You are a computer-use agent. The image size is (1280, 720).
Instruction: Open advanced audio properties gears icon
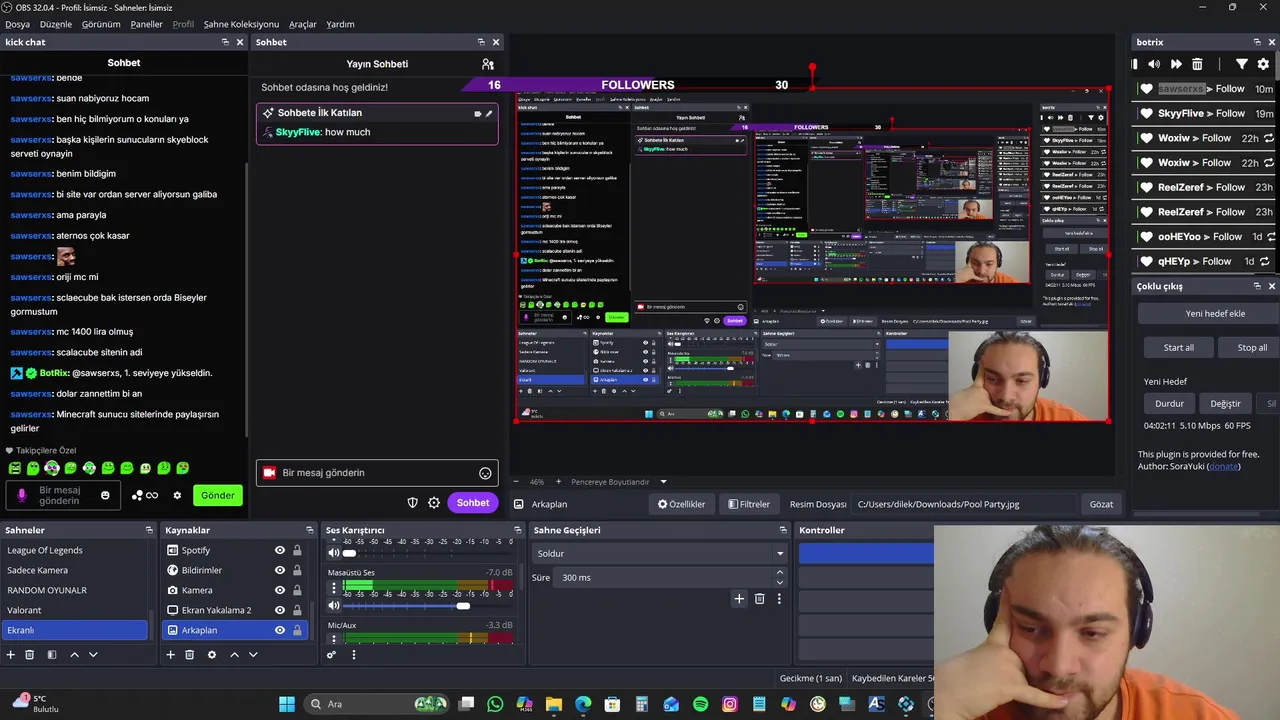click(x=331, y=655)
